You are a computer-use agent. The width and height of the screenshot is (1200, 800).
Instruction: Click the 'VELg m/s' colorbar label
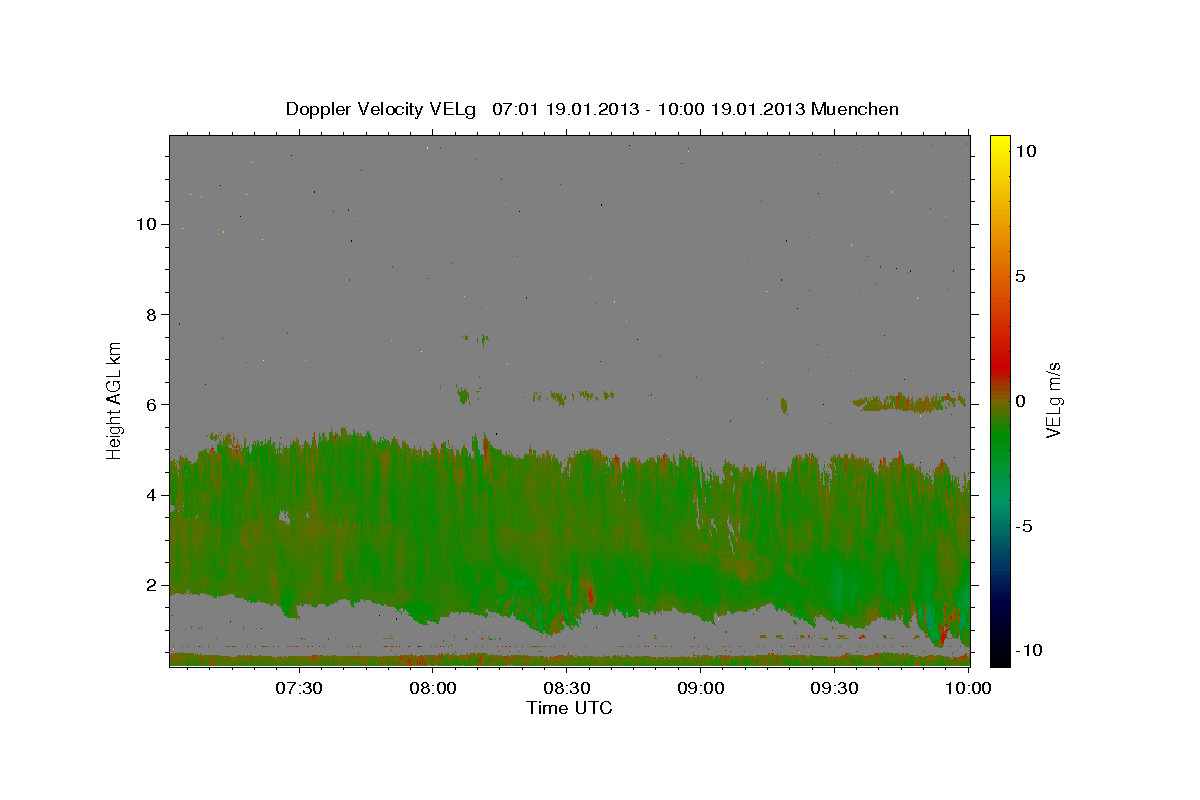(x=1053, y=400)
